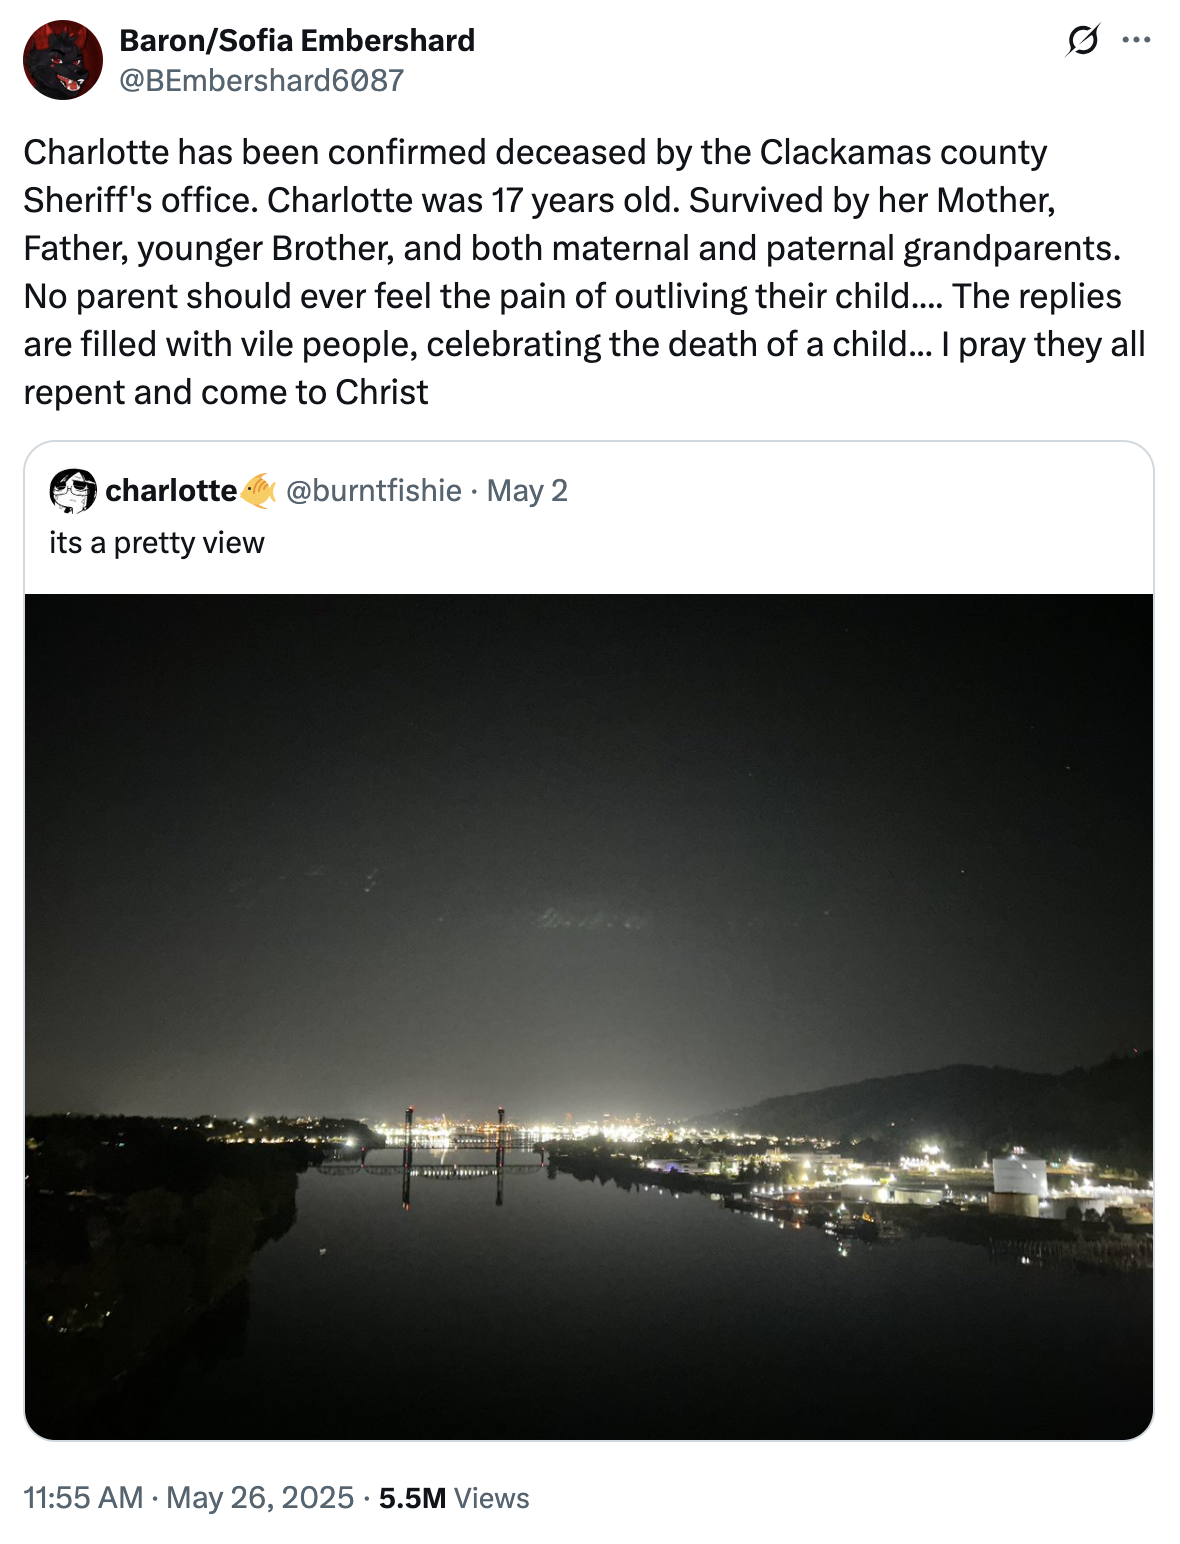1180x1544 pixels.
Task: Click Baron/Sofia Embershard's wolf profile avatar
Action: click(x=63, y=60)
